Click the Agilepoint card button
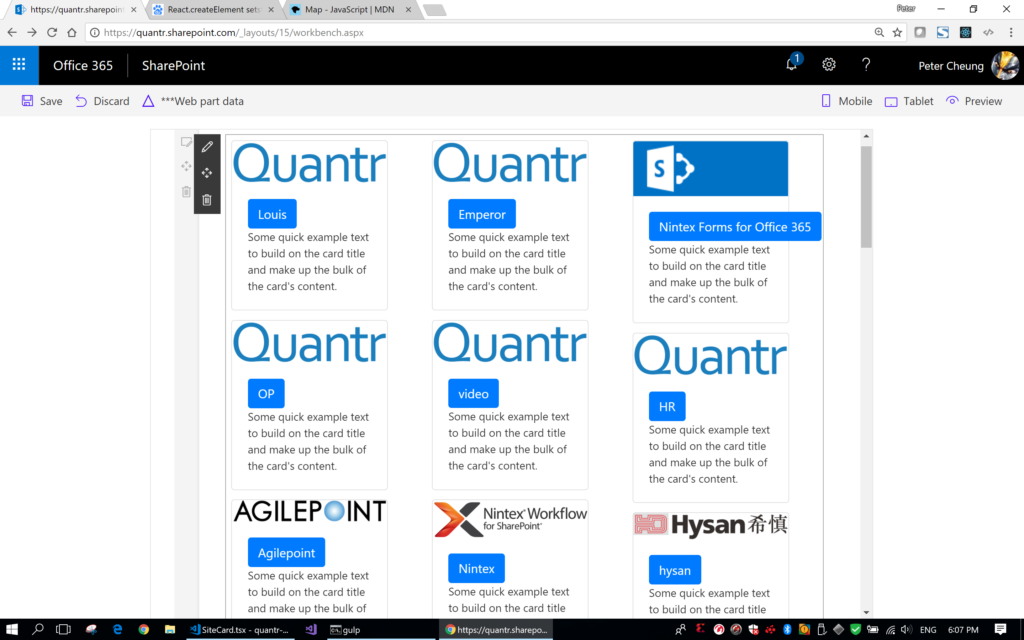Image resolution: width=1024 pixels, height=640 pixels. pos(286,552)
